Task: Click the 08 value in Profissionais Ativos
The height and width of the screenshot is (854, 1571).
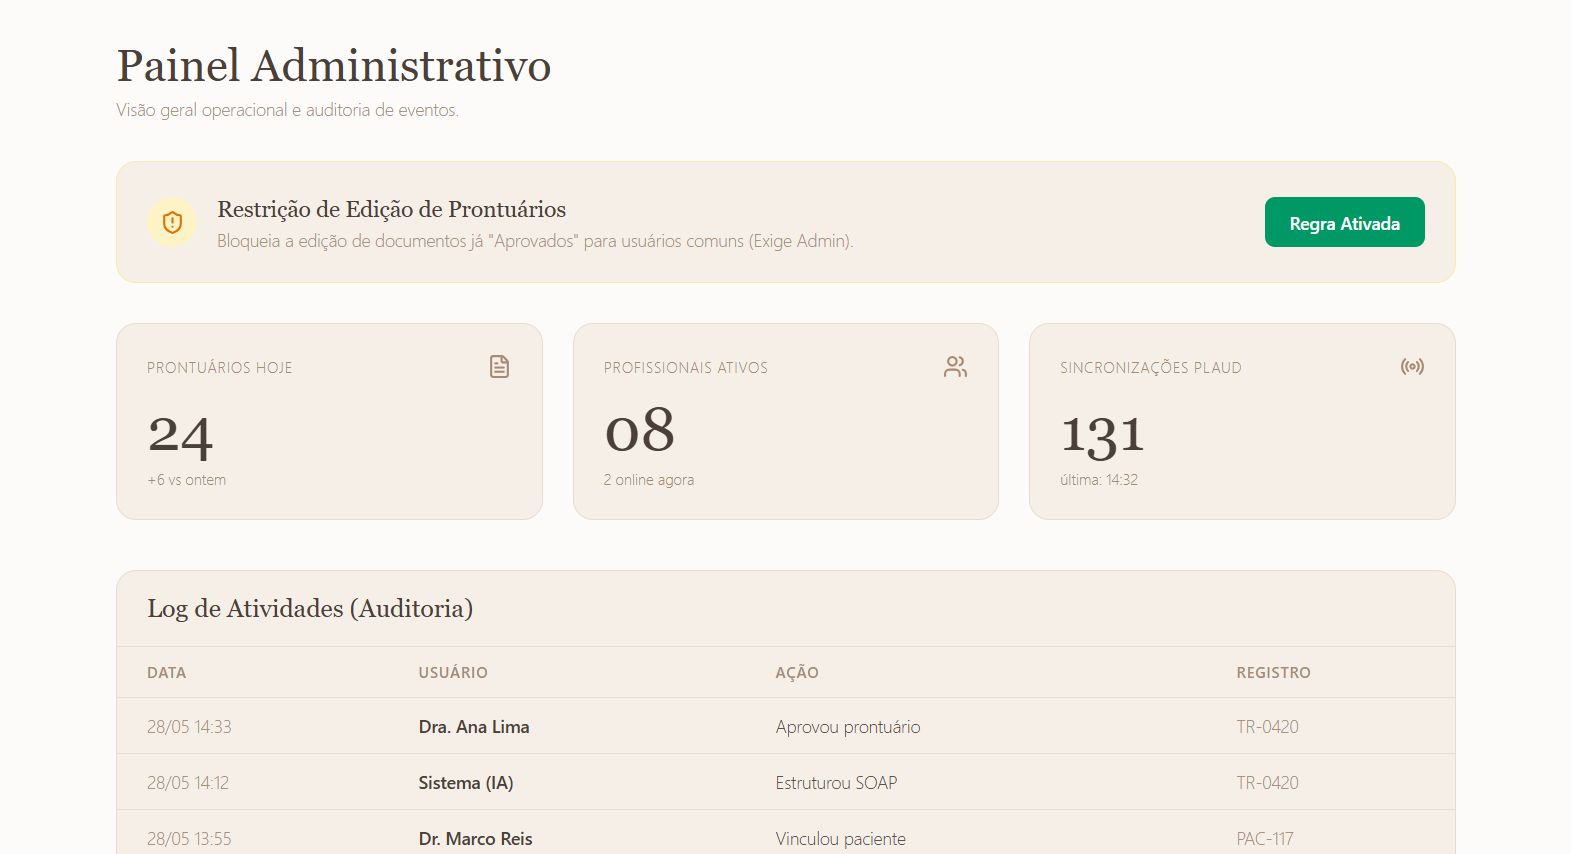Action: [x=640, y=431]
